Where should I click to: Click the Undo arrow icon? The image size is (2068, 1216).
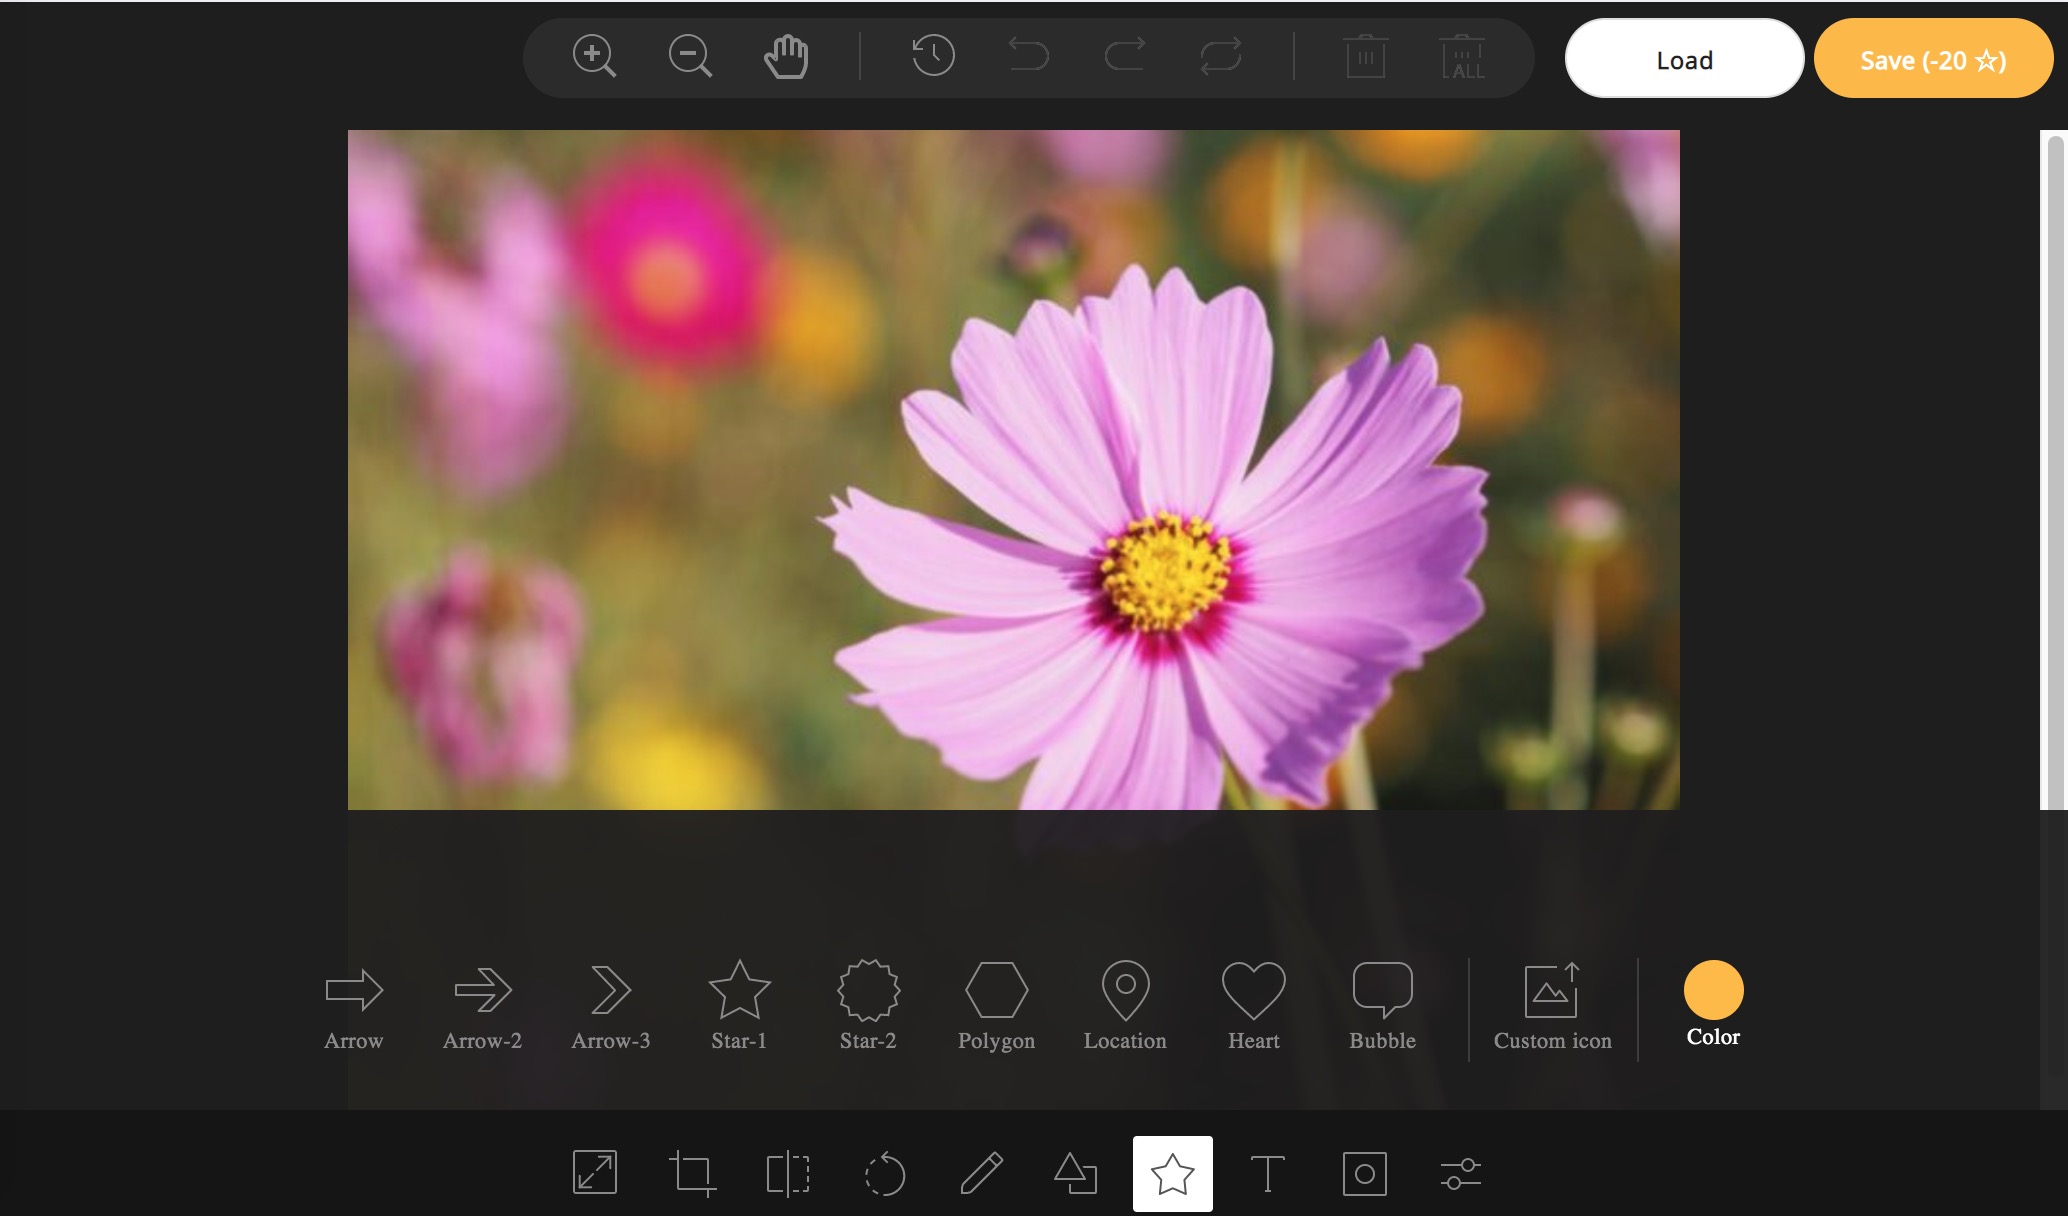pos(1029,56)
